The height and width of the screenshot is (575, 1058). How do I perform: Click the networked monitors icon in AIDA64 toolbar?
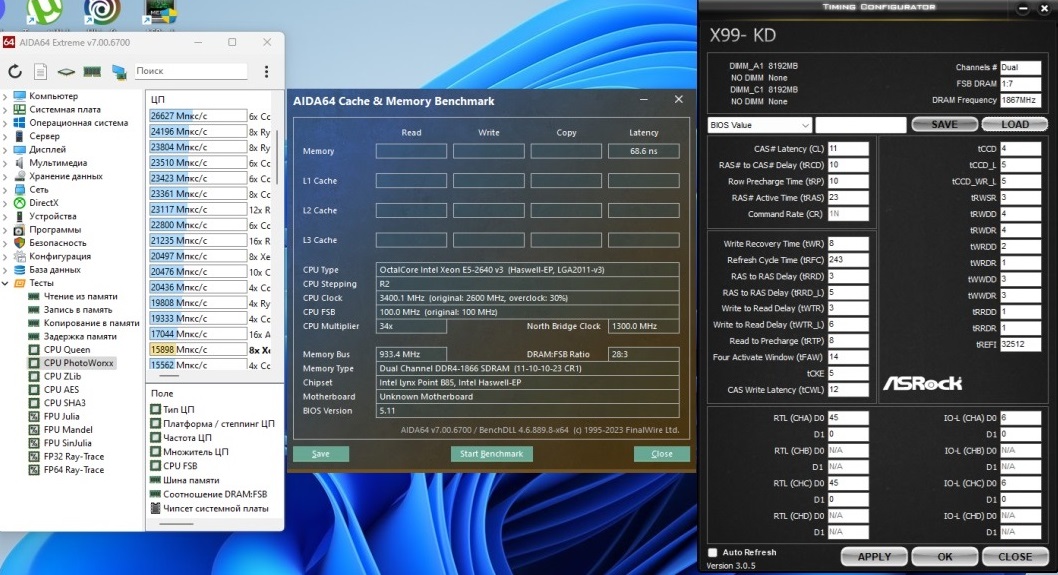(119, 72)
